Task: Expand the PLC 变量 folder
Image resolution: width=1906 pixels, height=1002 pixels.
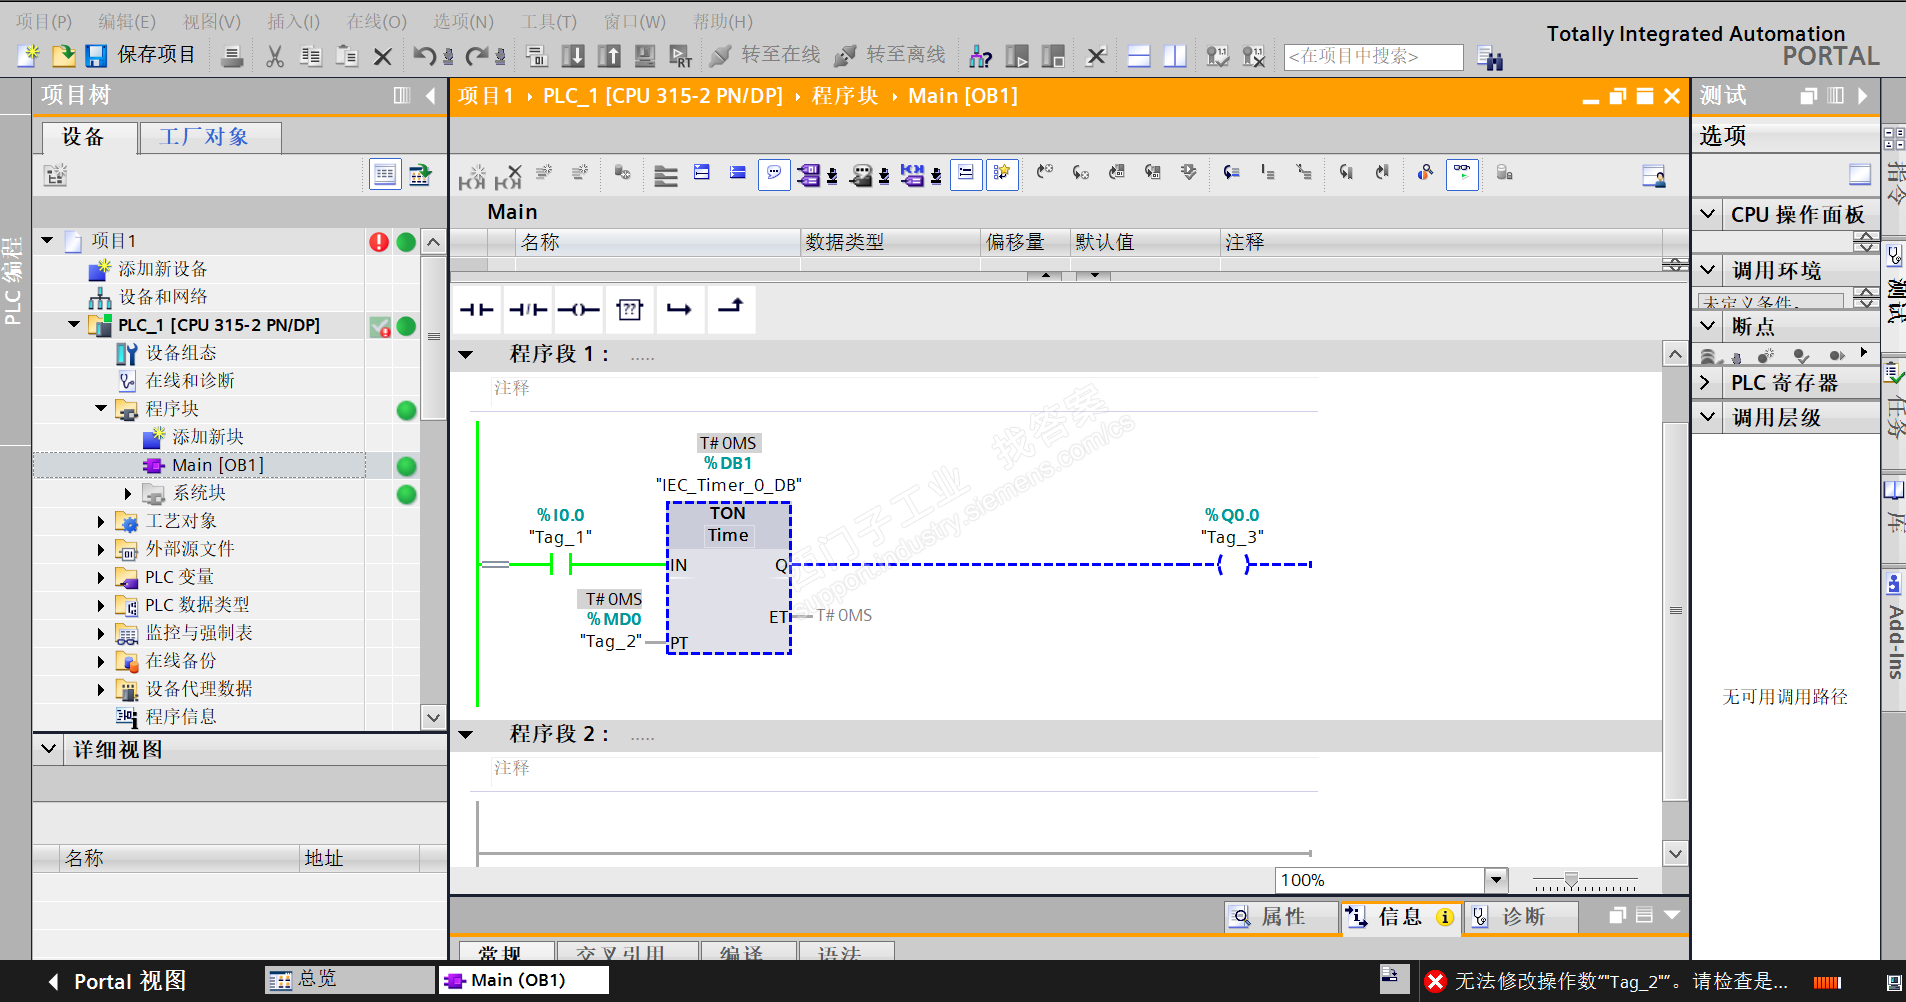Action: tap(101, 577)
